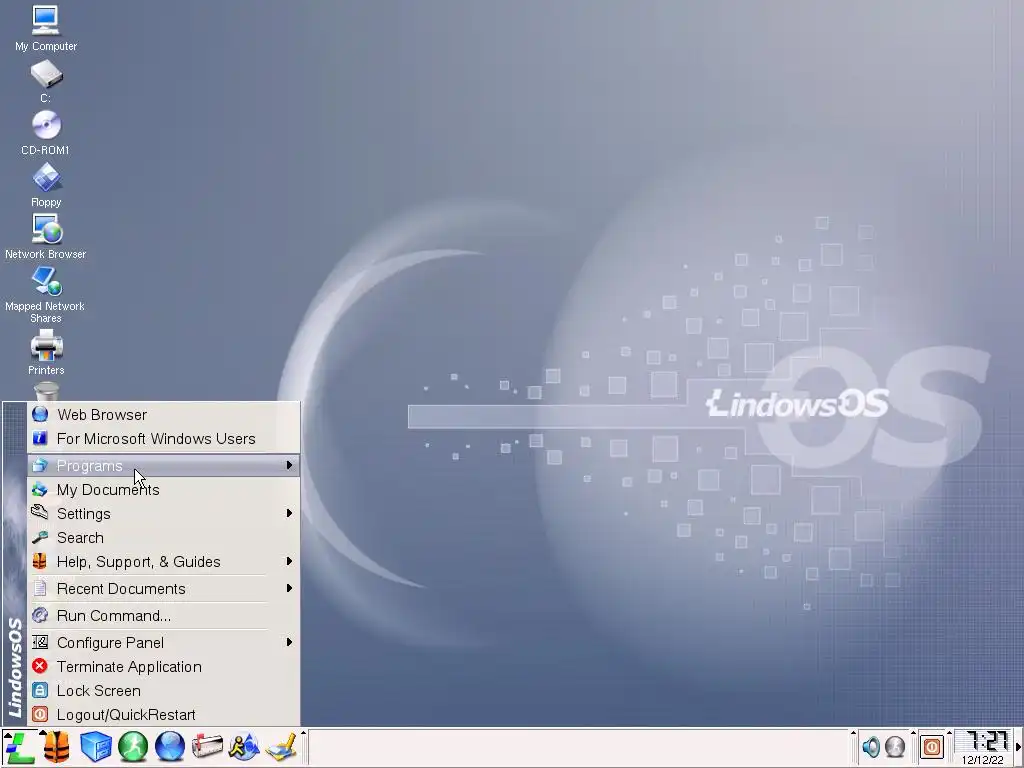Screen dimensions: 1024x768
Task: Expand the Recent Documents submenu
Action: coord(164,589)
